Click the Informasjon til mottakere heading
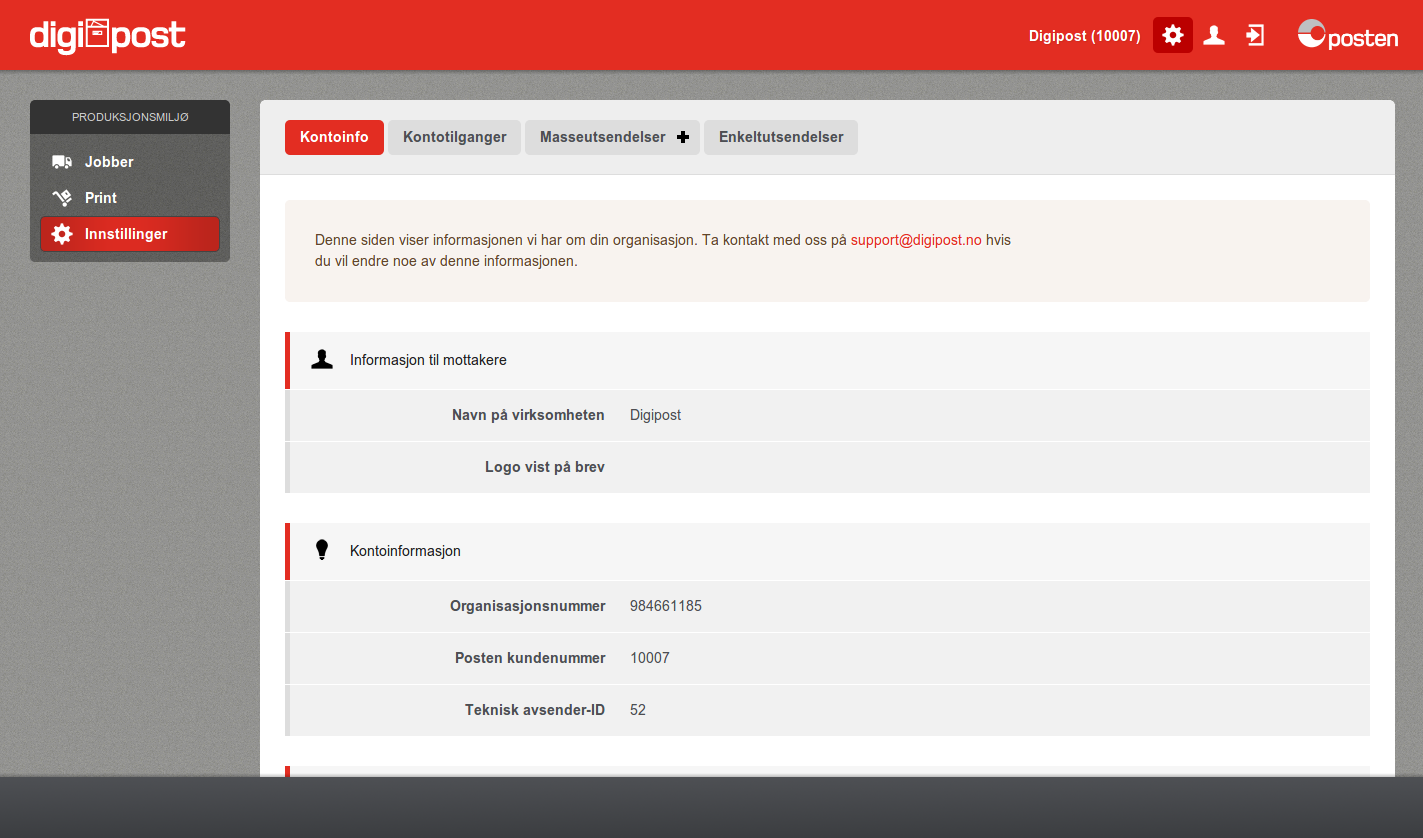 point(428,360)
